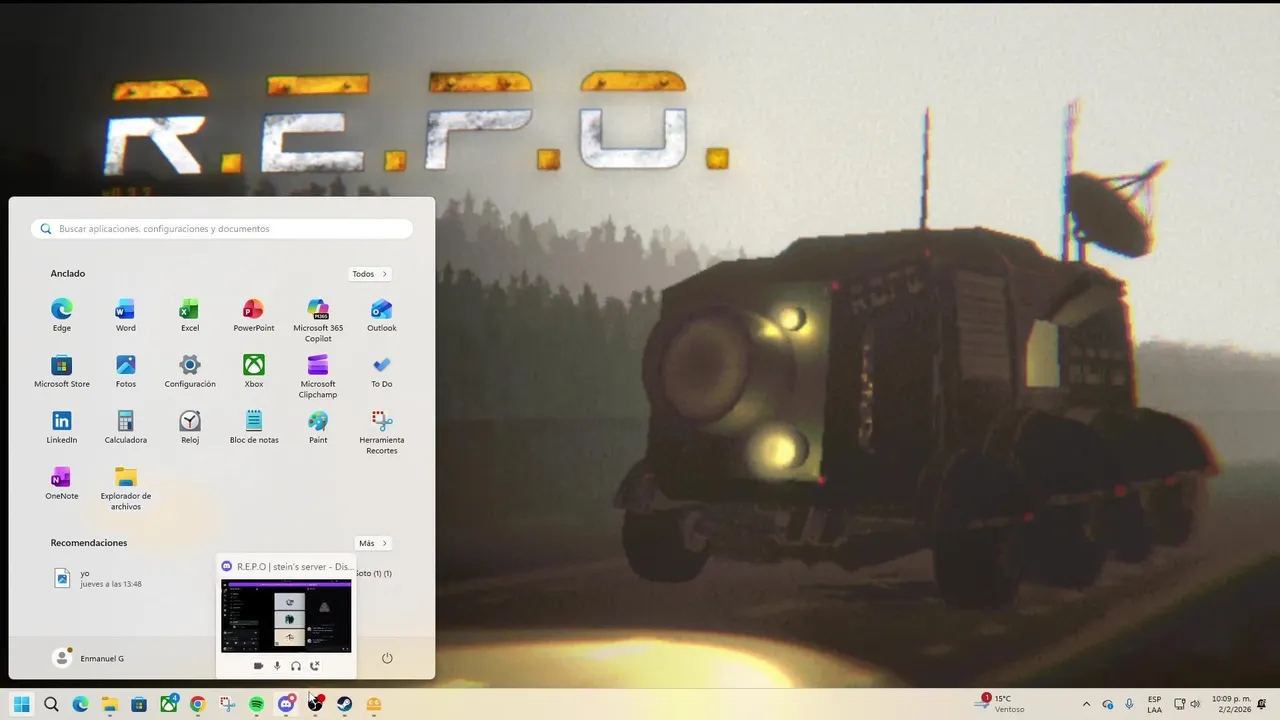Open Microsoft Store from pinned apps
The width and height of the screenshot is (1280, 720).
62,370
